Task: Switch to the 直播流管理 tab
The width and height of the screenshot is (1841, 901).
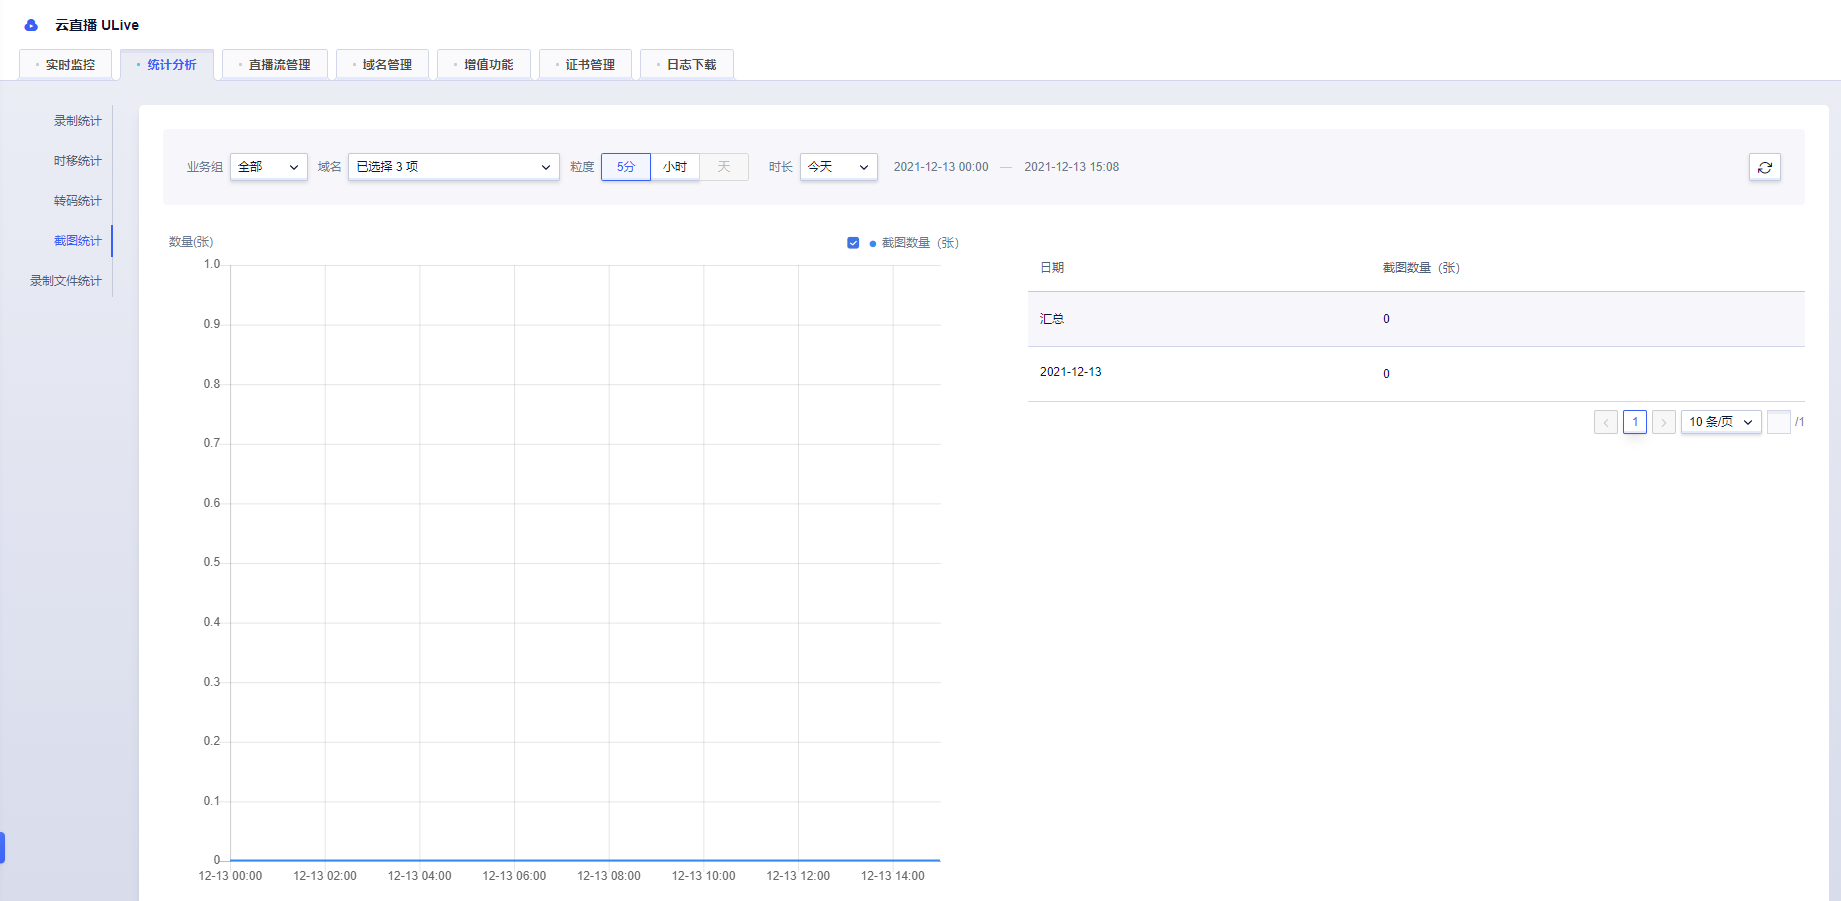Action: [x=275, y=65]
